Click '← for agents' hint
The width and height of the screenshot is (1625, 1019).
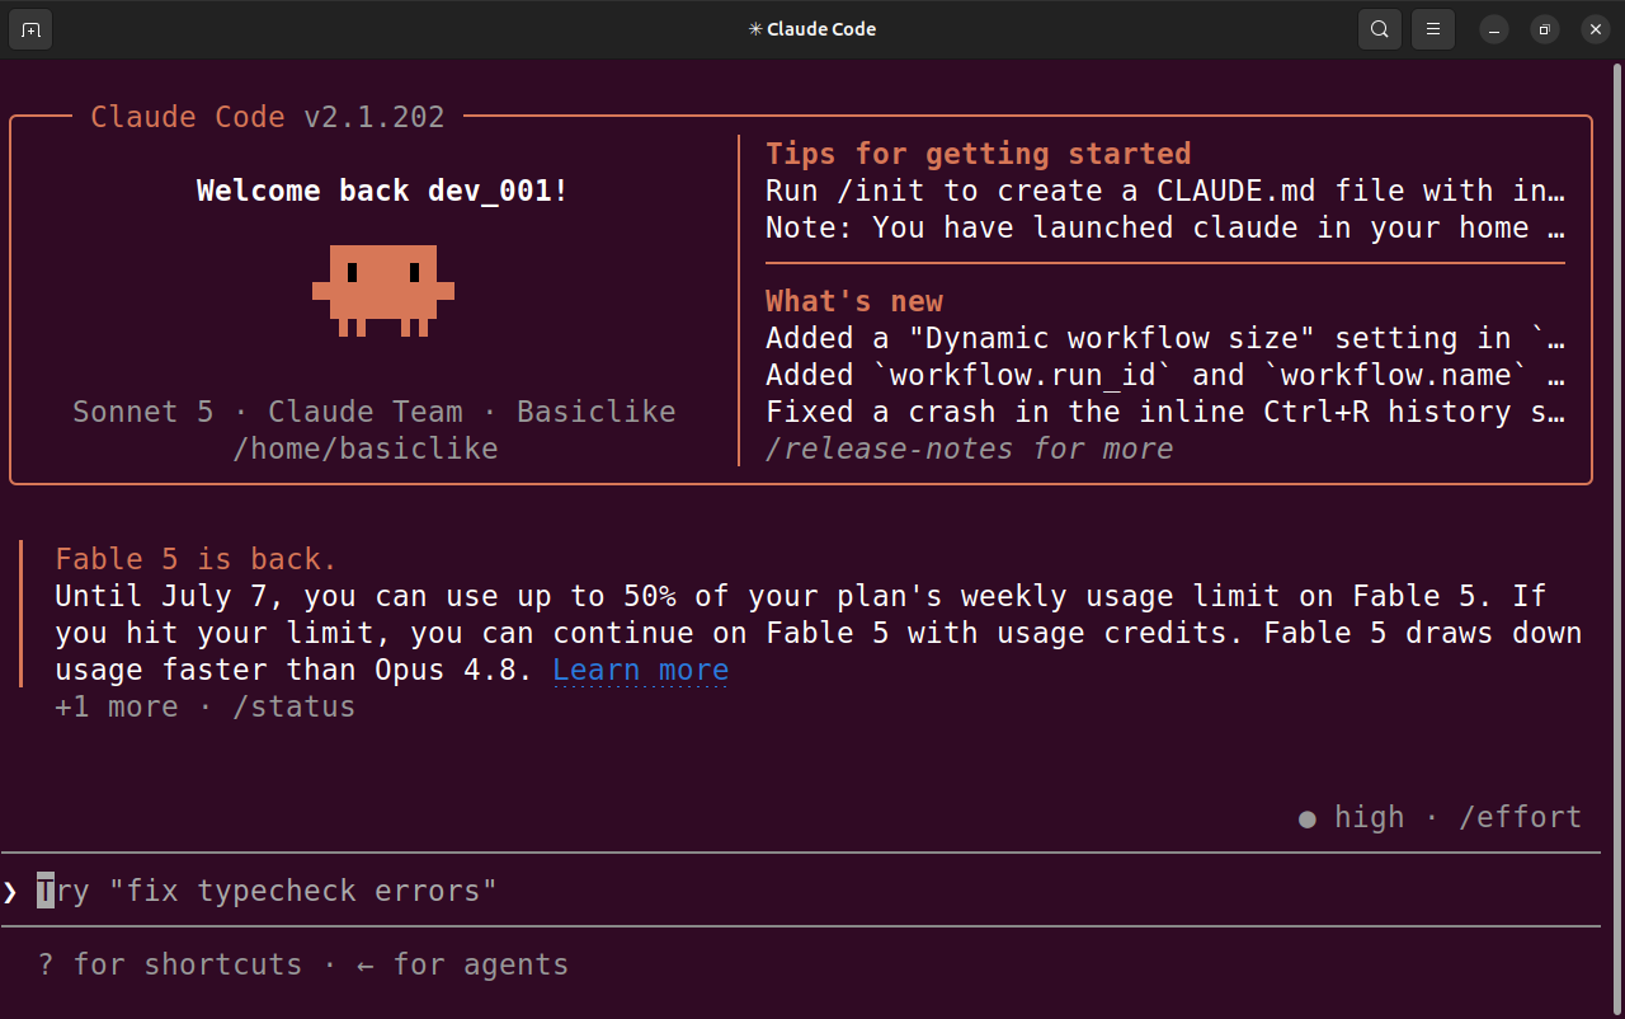pyautogui.click(x=462, y=965)
